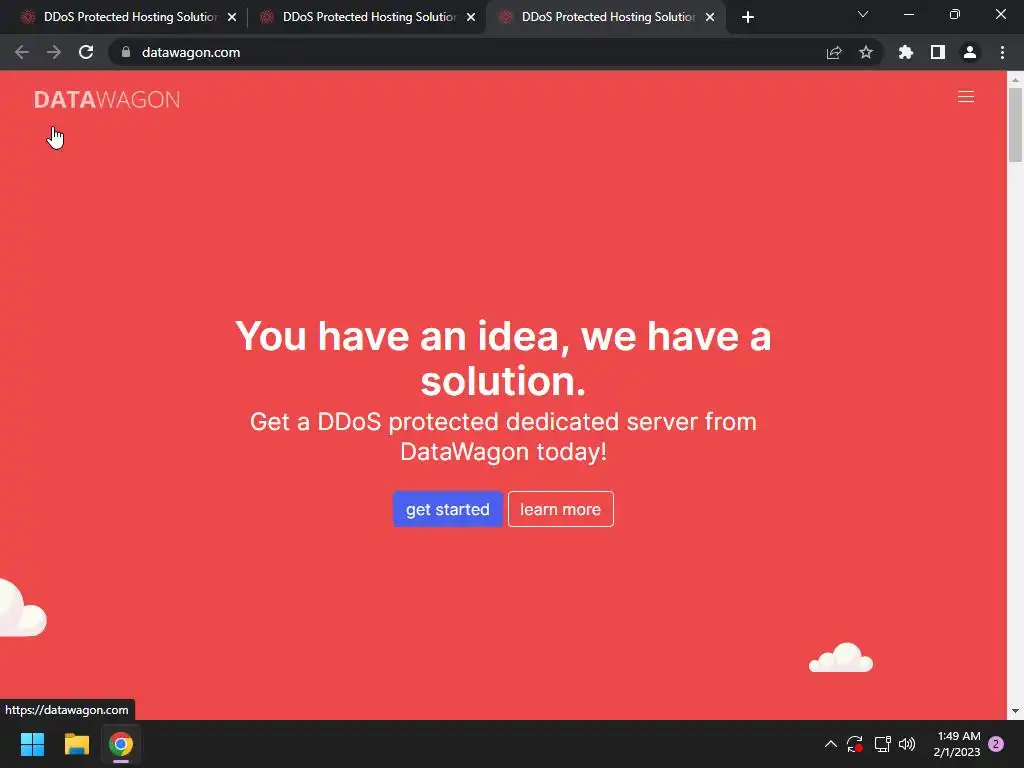The height and width of the screenshot is (768, 1024).
Task: Click the blue get started button
Action: click(447, 509)
